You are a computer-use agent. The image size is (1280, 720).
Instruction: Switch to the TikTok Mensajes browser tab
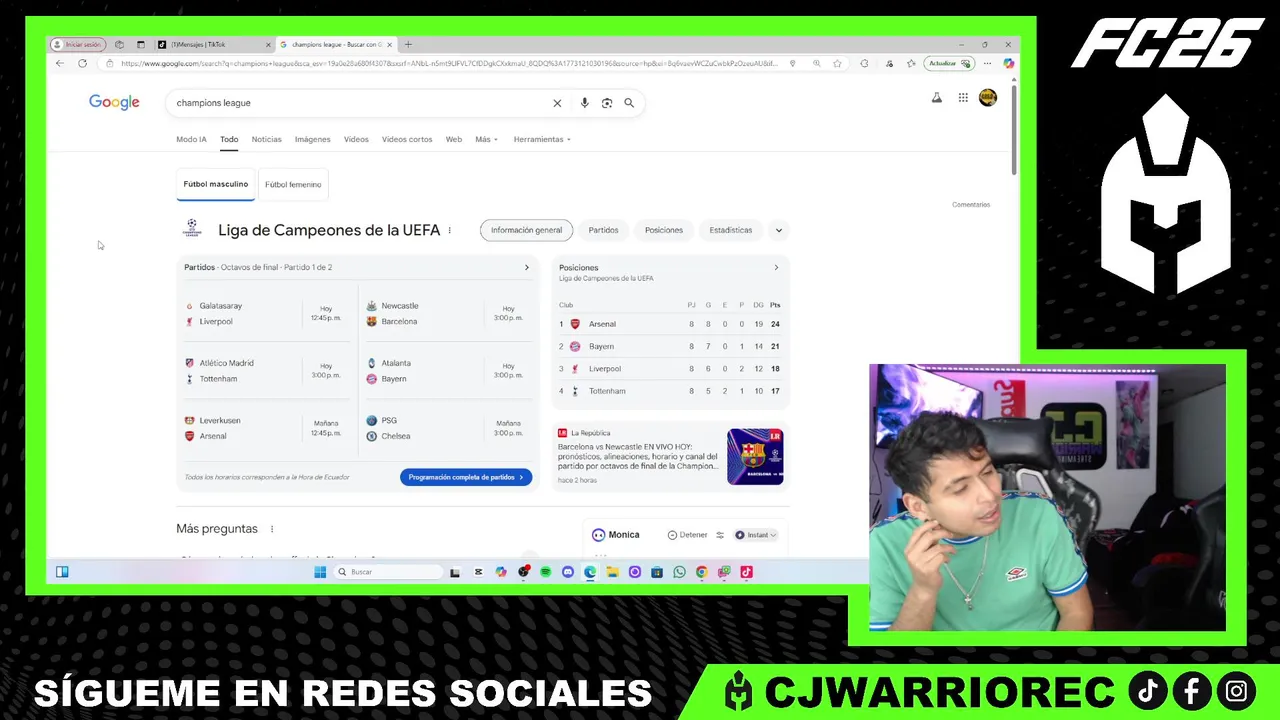pos(213,44)
